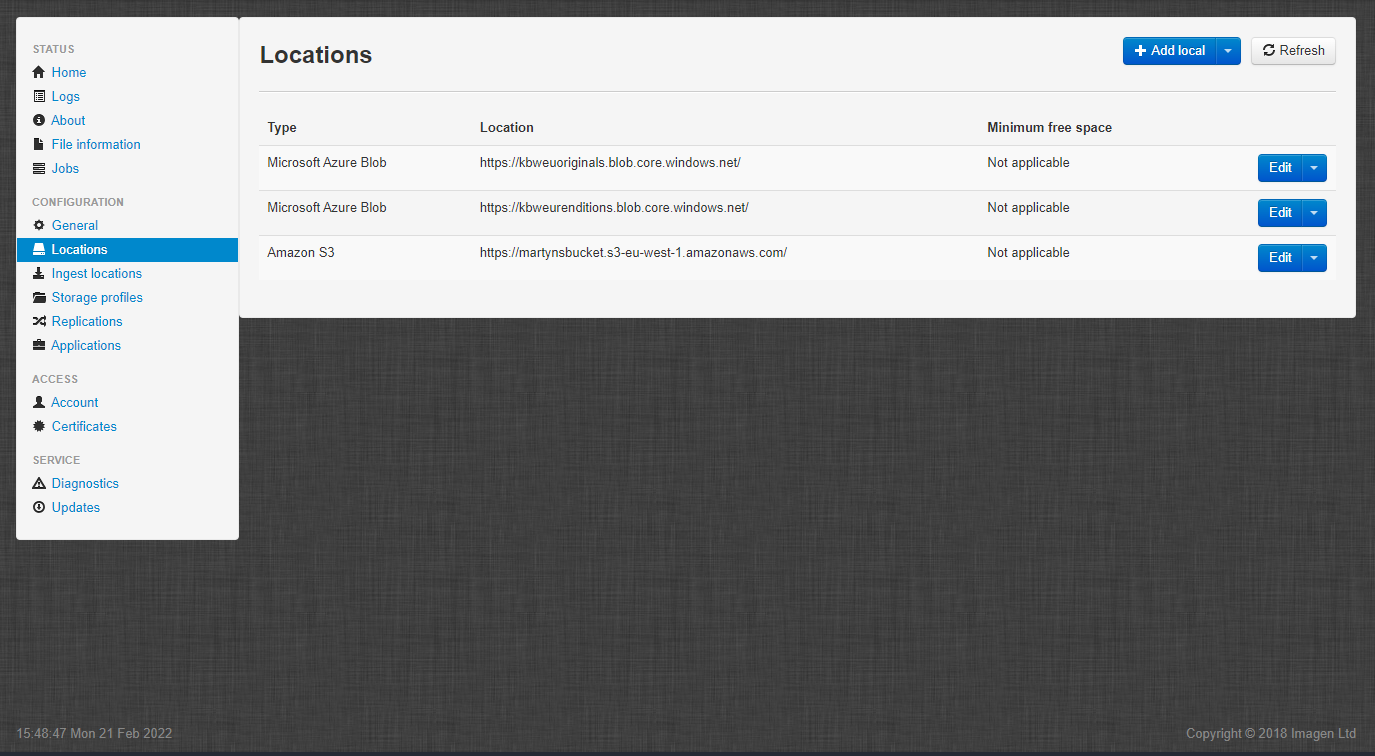1375x756 pixels.
Task: Click the Certificates badge icon
Action: click(x=39, y=426)
